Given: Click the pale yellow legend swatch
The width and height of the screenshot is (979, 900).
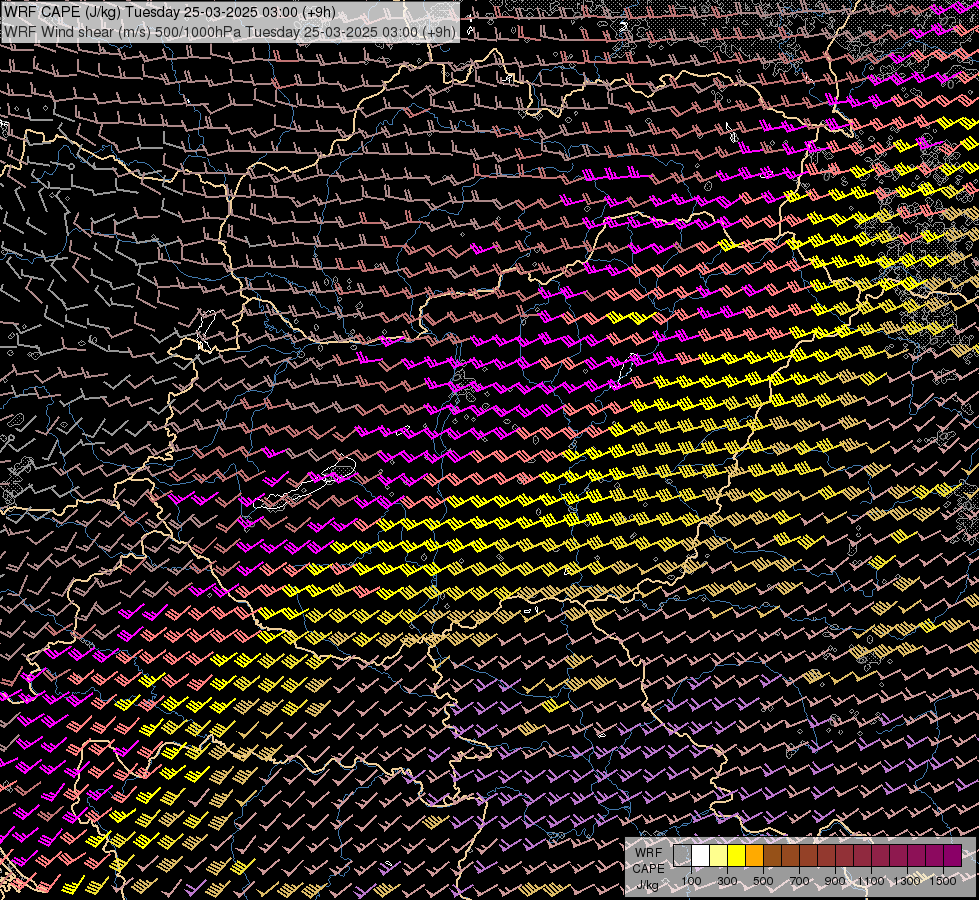Looking at the screenshot, I should pos(719,856).
